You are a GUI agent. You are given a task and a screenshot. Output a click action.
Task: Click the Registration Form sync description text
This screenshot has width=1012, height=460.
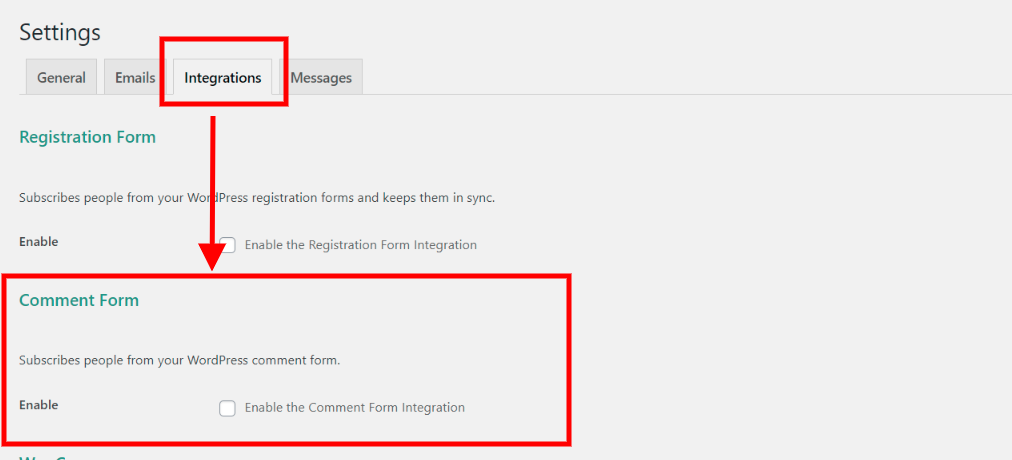tap(257, 198)
